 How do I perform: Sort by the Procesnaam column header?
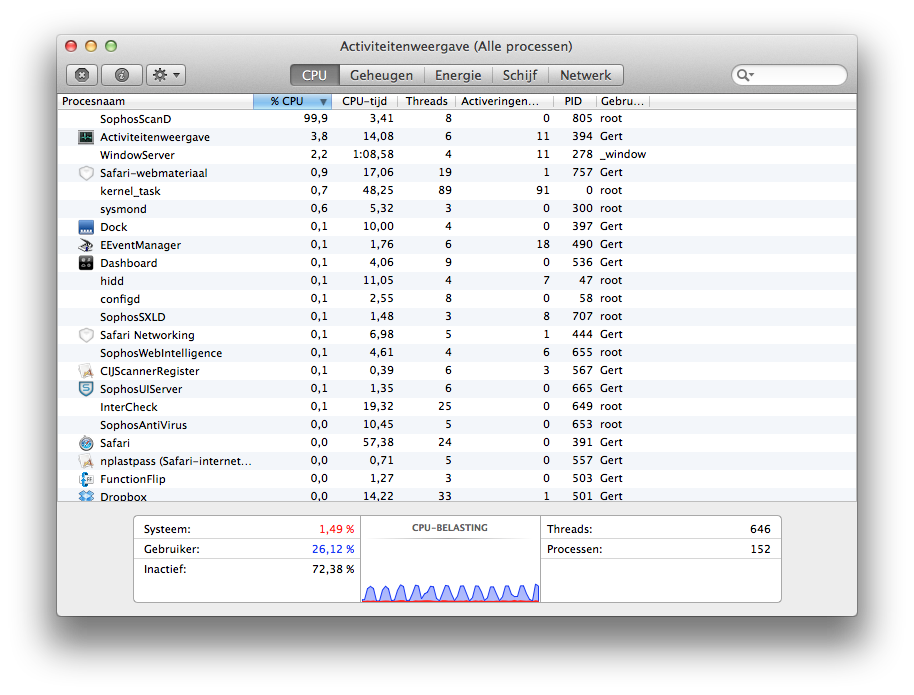156,101
